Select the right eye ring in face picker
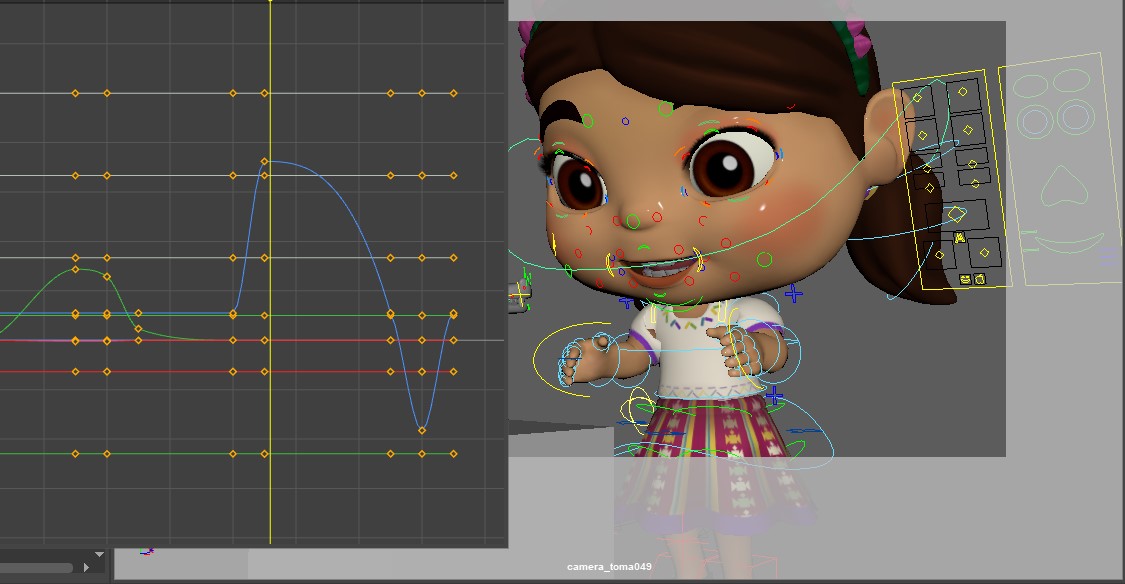 pyautogui.click(x=1075, y=116)
